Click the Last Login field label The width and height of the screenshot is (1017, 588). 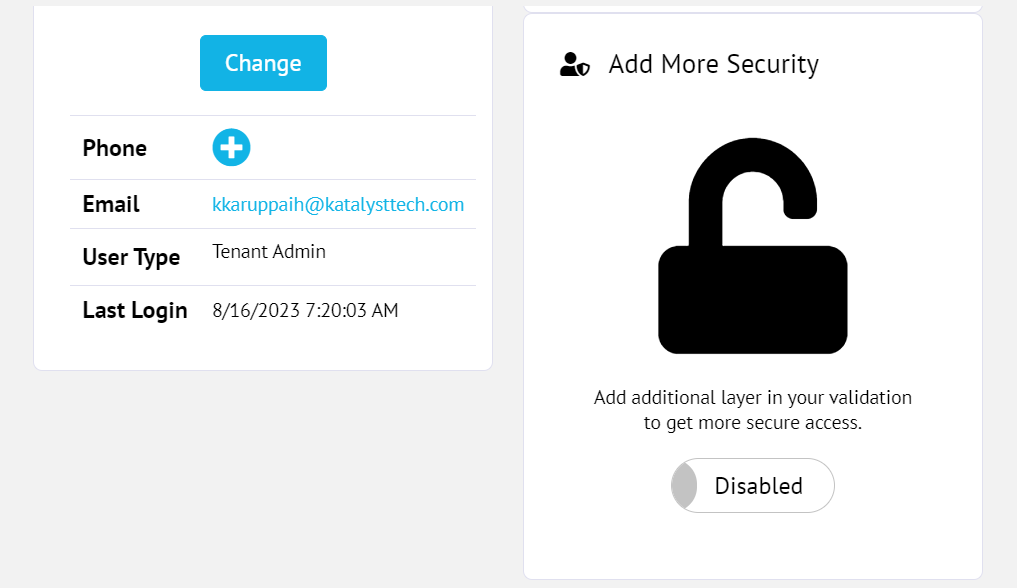135,310
